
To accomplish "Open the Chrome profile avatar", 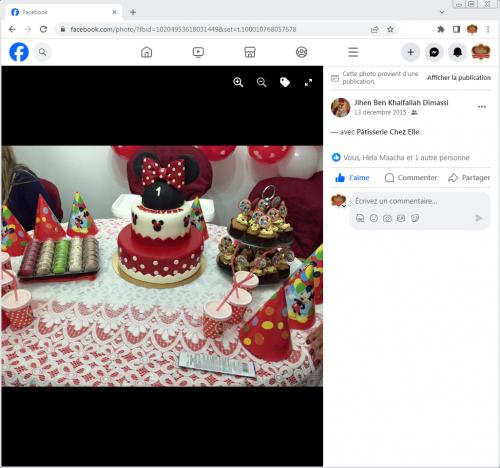I will [472, 29].
